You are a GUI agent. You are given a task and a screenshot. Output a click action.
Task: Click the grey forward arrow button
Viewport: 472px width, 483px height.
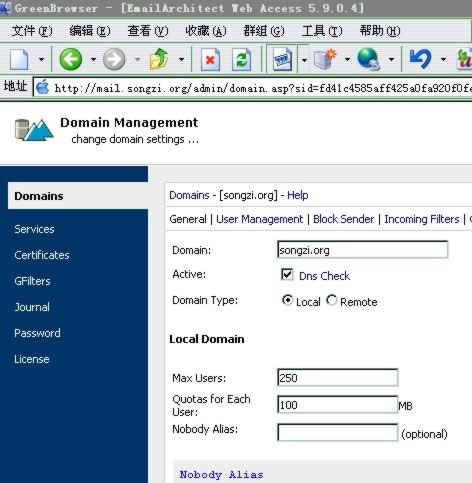114,59
